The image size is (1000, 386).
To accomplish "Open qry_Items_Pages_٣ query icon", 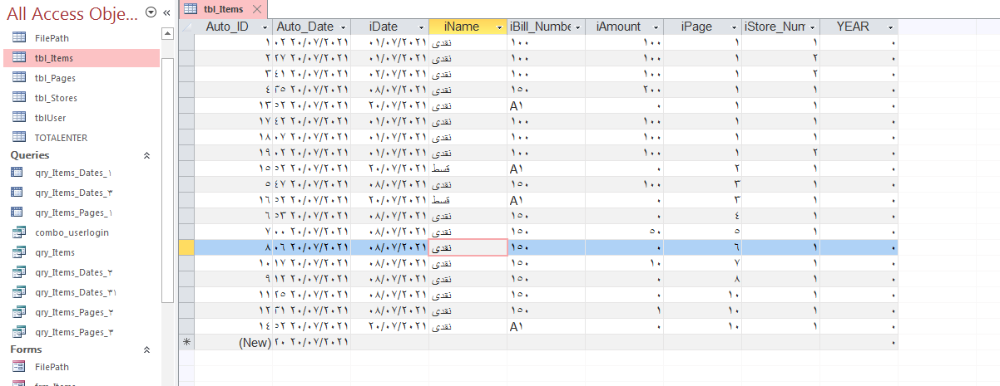I will [19, 332].
